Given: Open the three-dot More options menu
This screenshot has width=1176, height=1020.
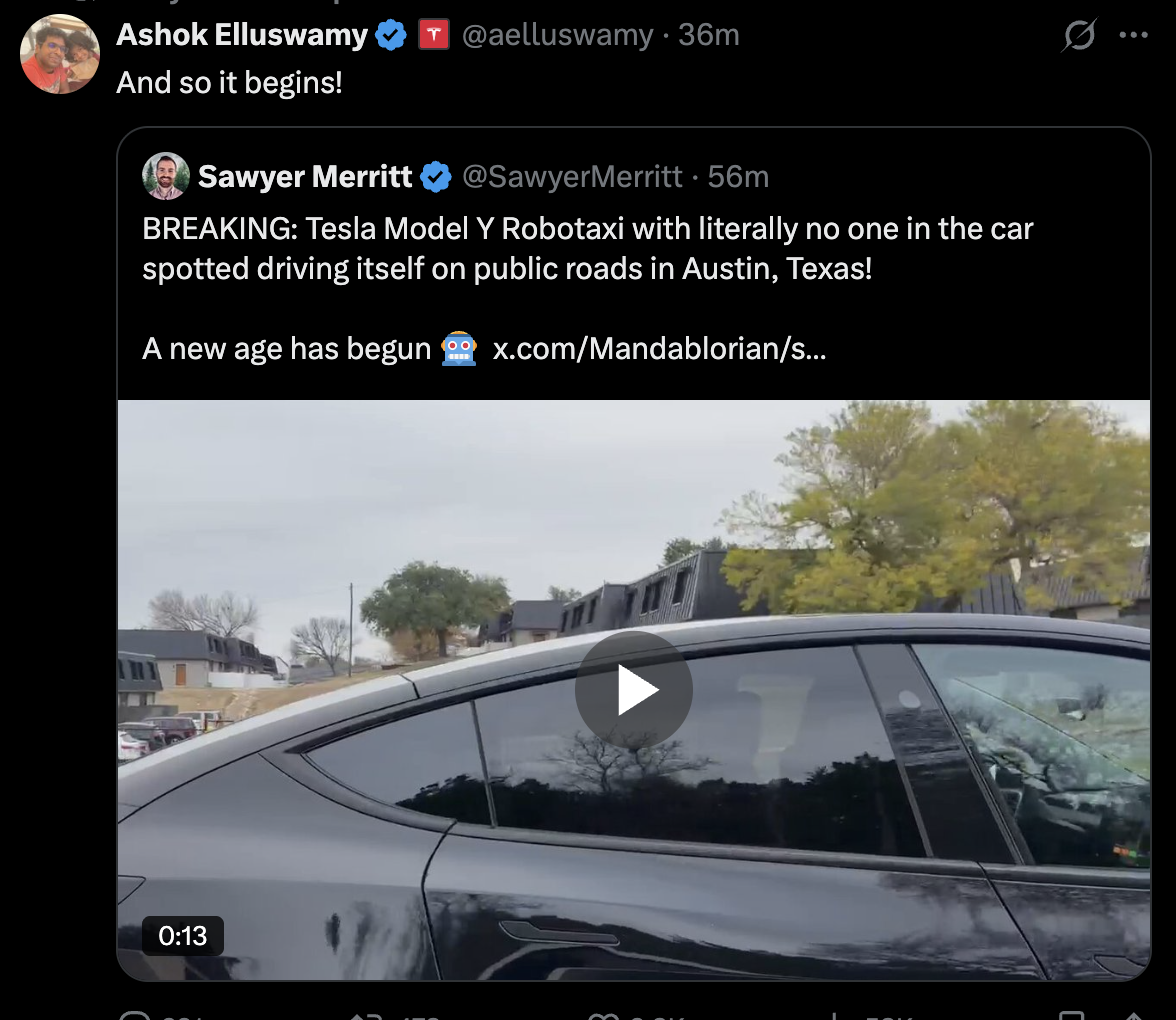Looking at the screenshot, I should (1133, 36).
